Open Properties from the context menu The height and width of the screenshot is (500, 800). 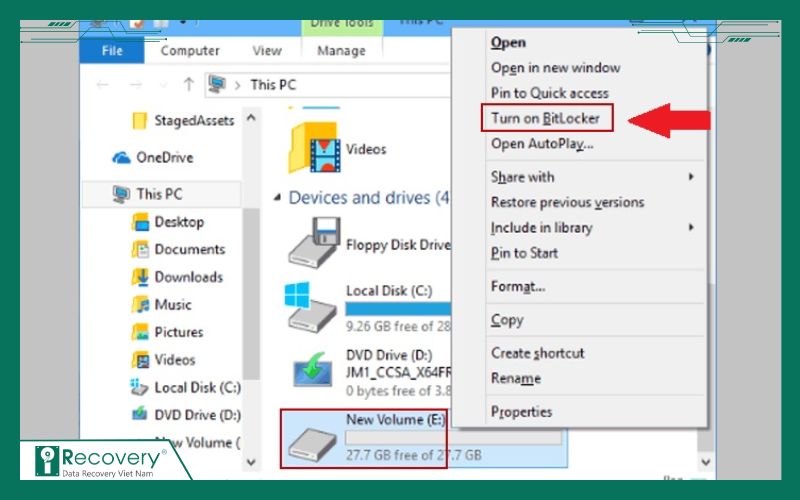521,412
